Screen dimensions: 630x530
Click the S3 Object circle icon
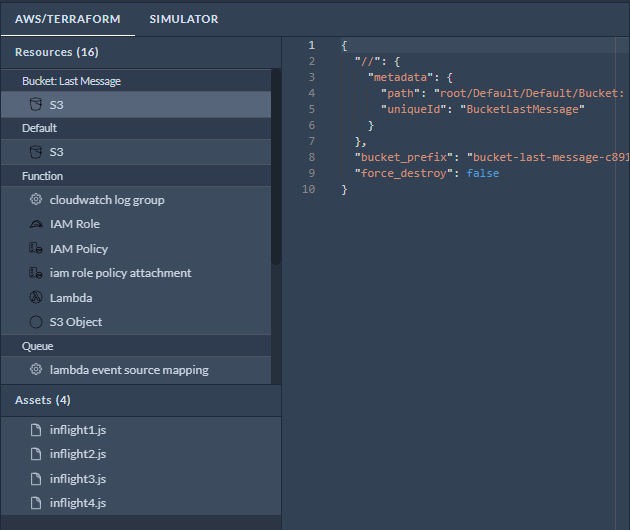click(36, 322)
